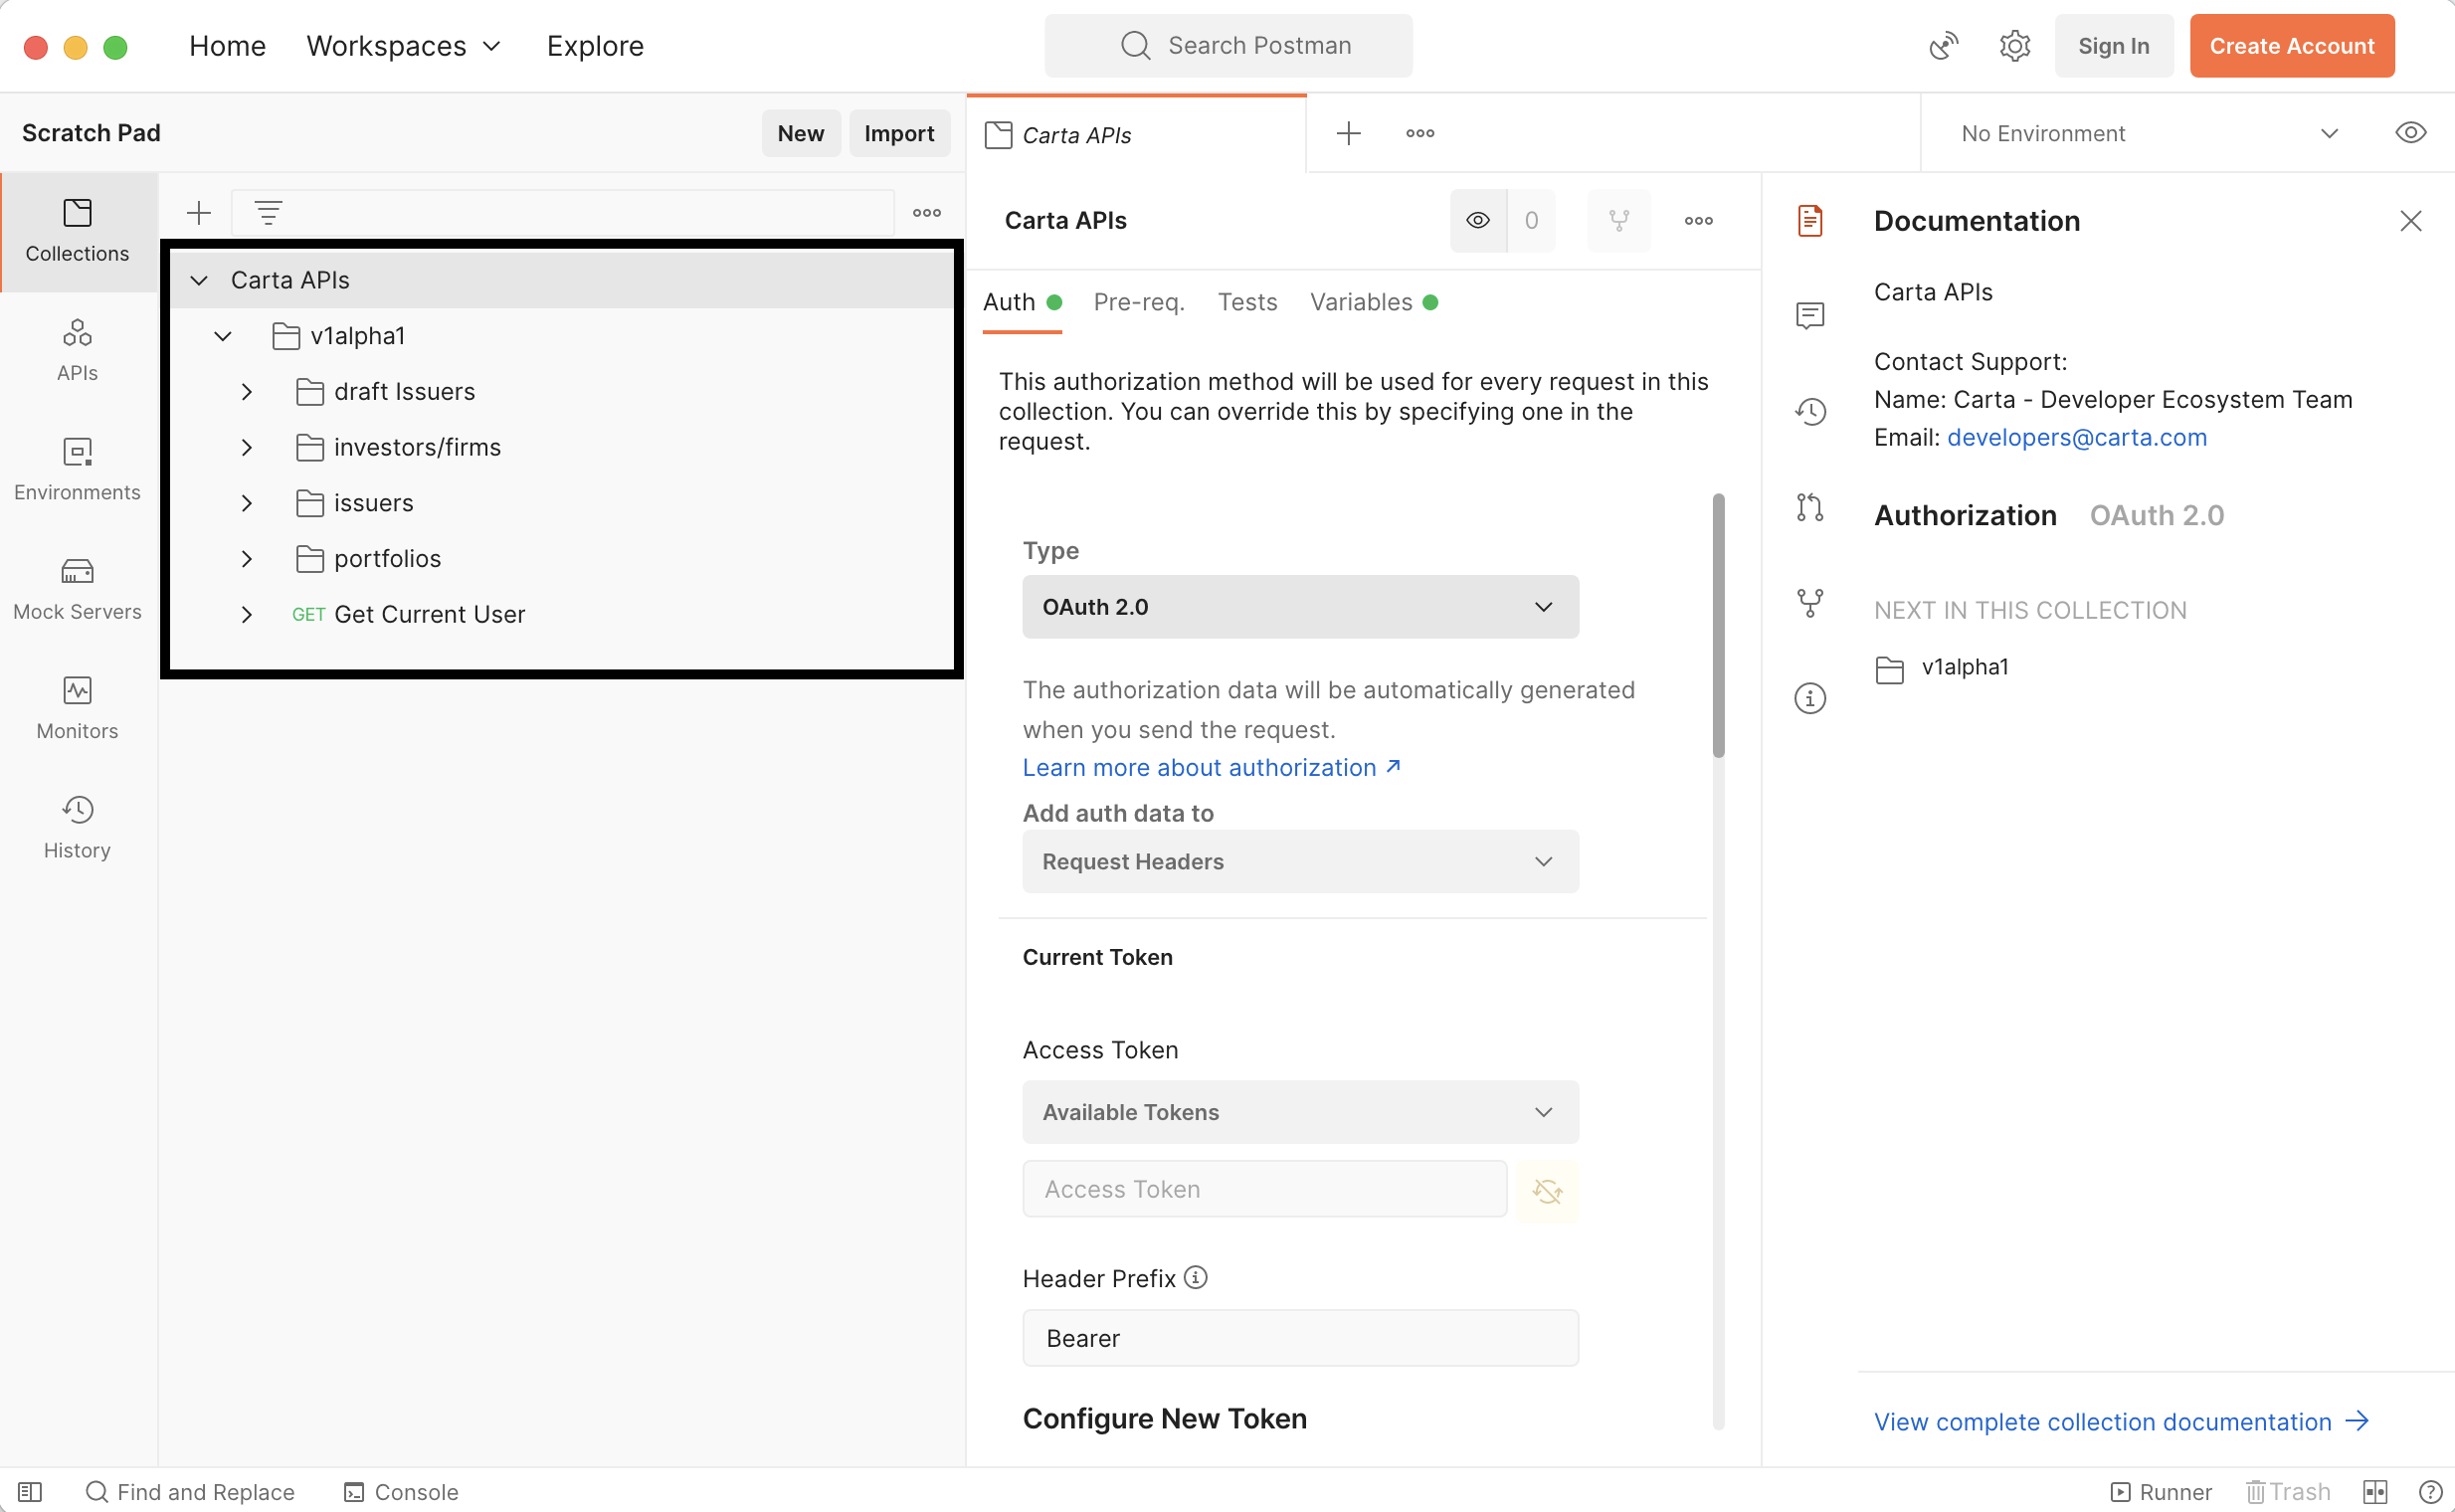Screen dimensions: 2455x1512
Task: Open settings gear icon in header
Action: point(2014,46)
